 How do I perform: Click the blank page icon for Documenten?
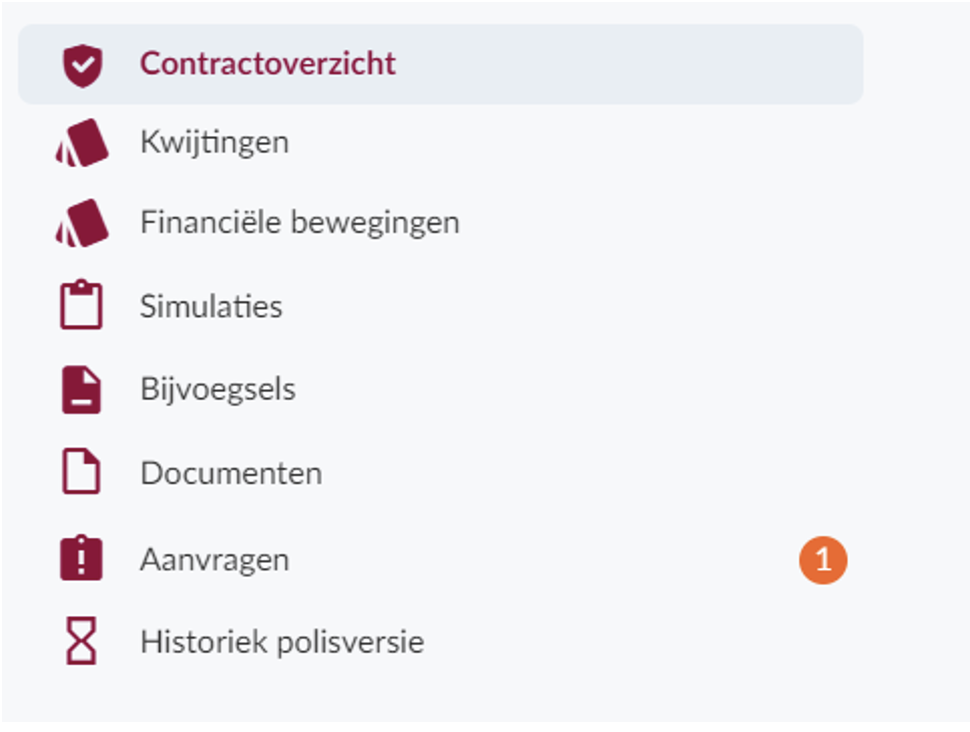[81, 471]
